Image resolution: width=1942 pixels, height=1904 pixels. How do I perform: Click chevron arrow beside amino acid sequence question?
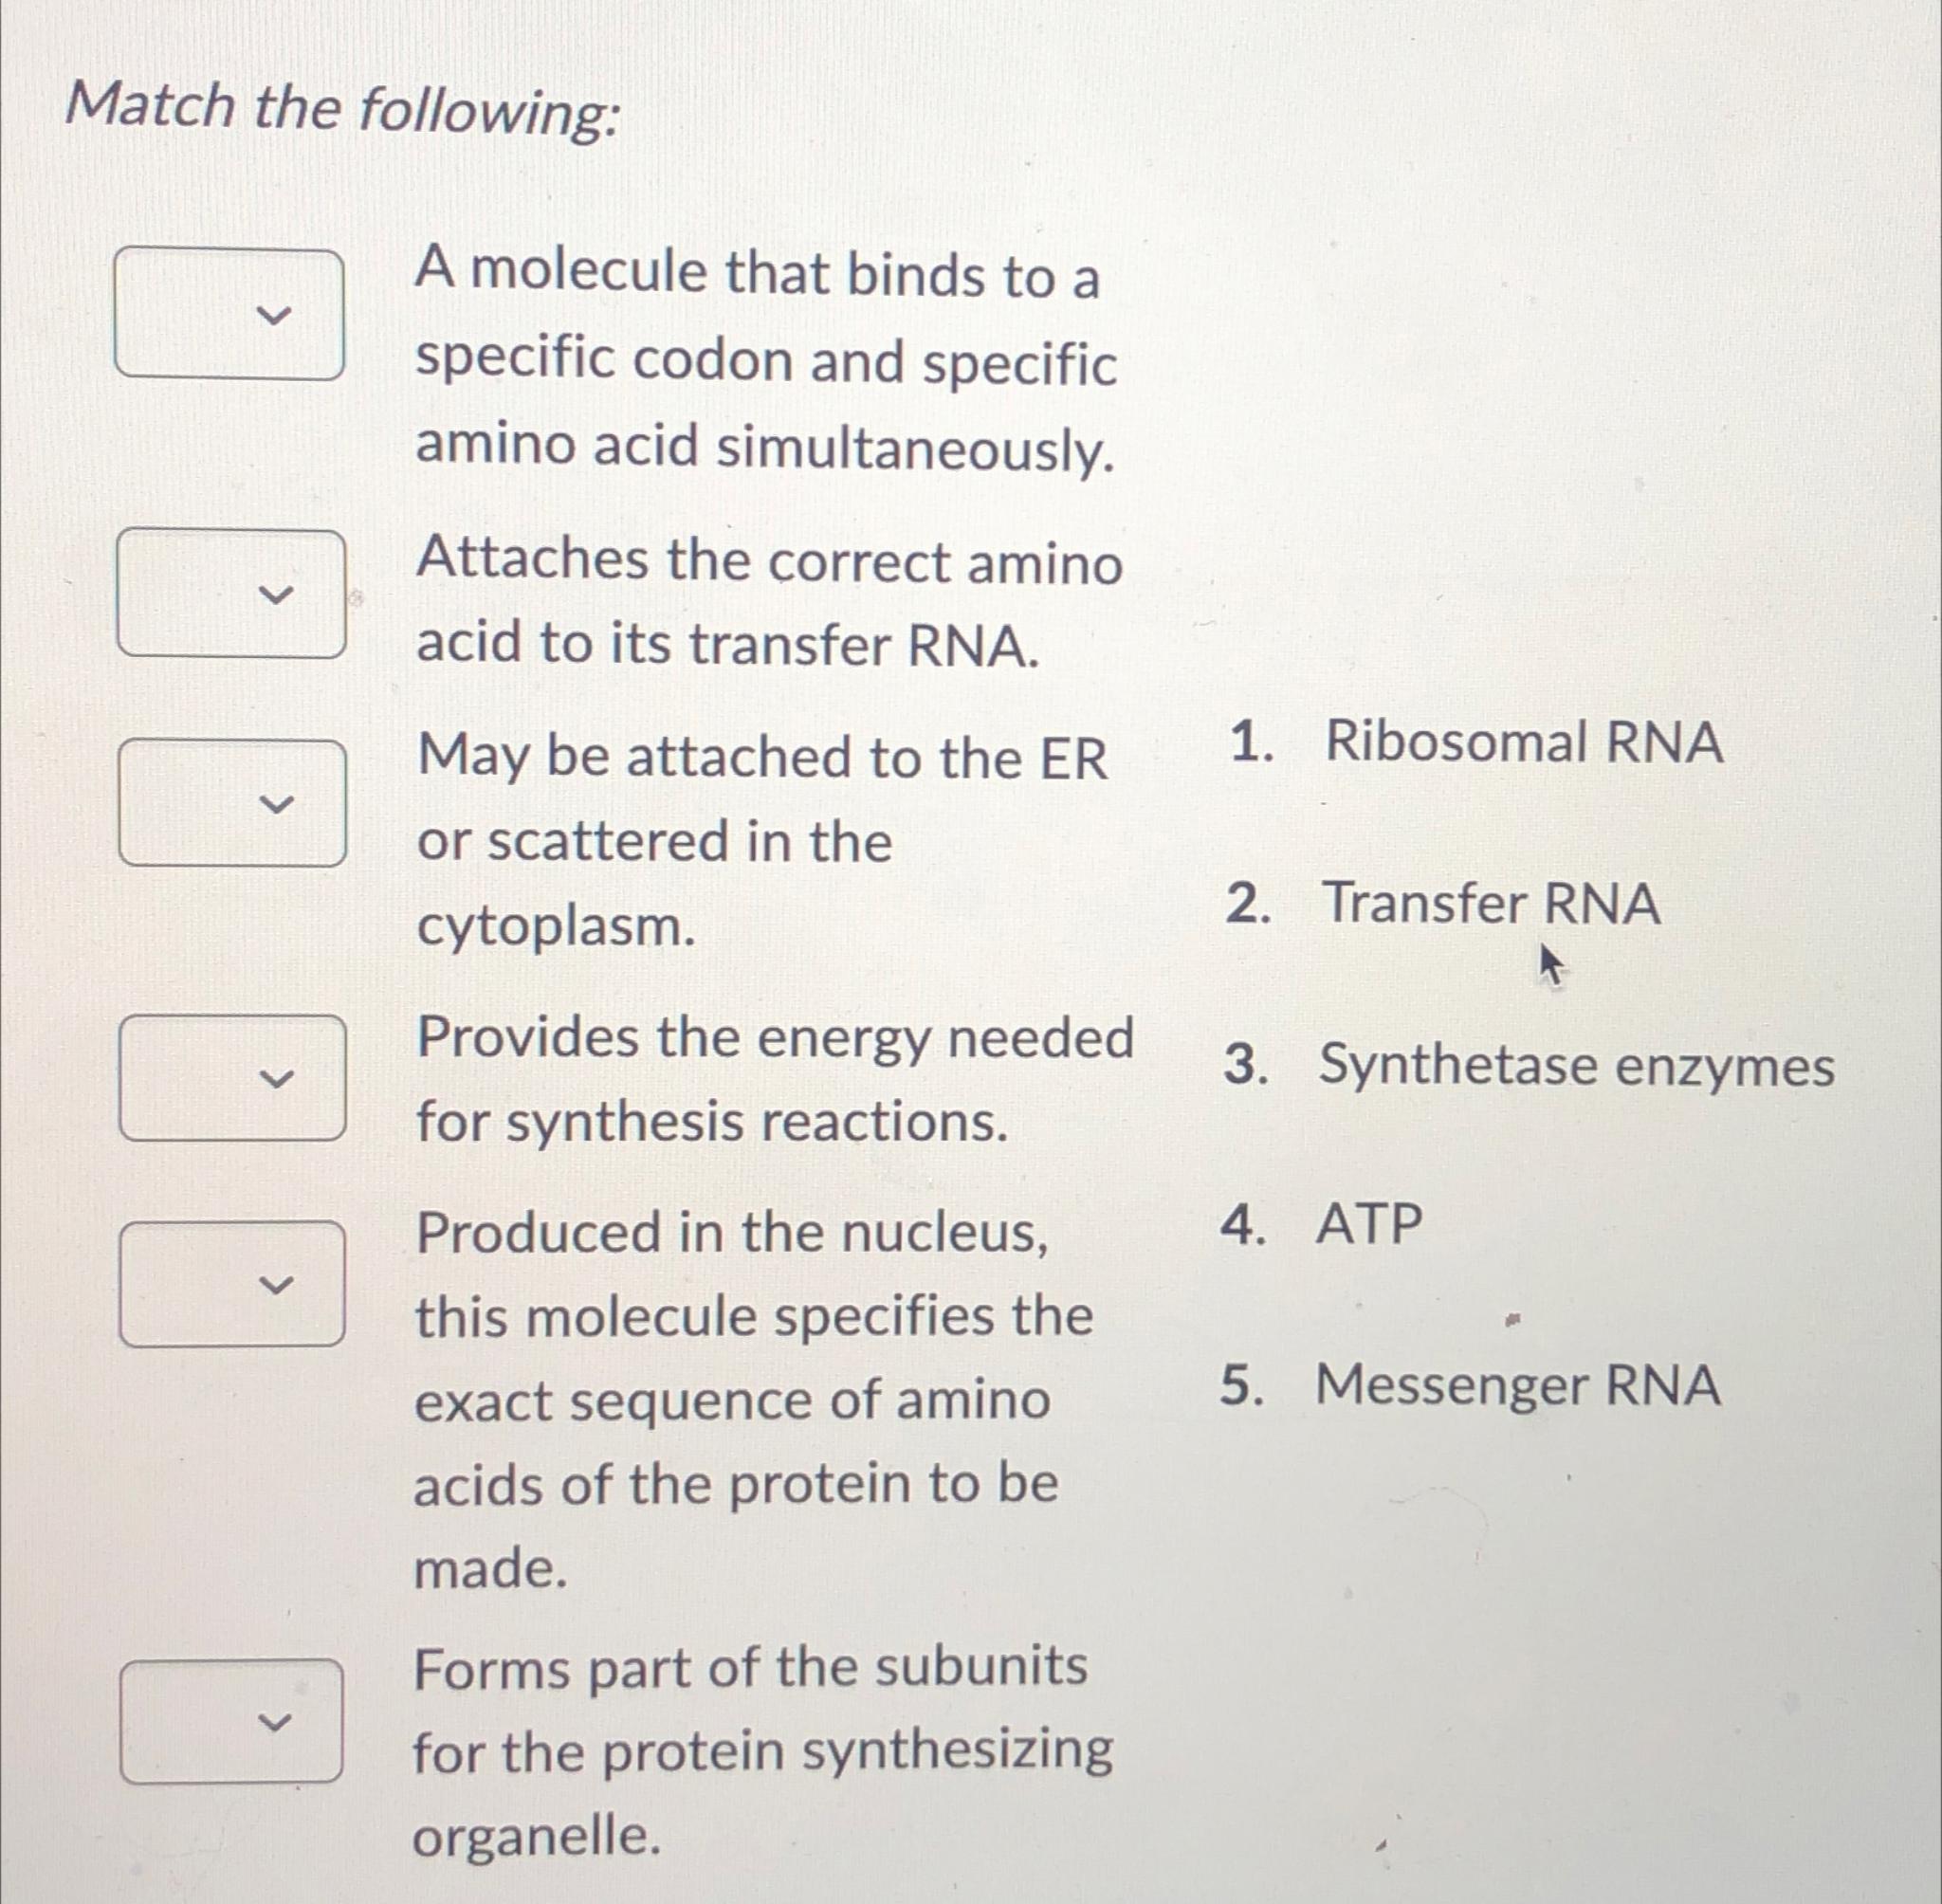277,1285
